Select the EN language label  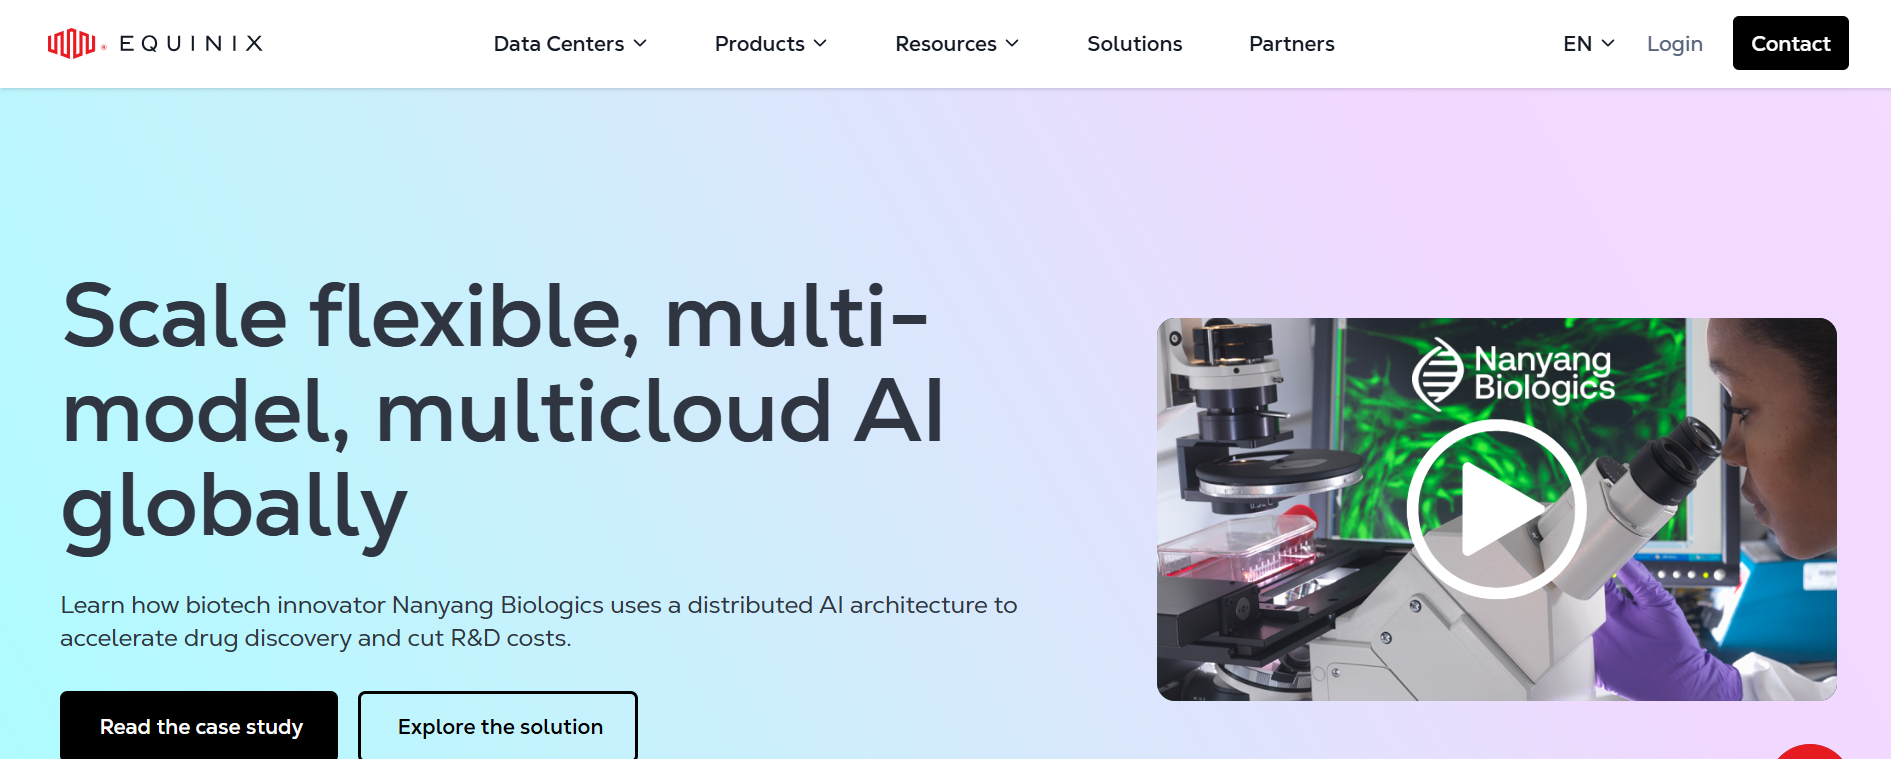[x=1577, y=44]
